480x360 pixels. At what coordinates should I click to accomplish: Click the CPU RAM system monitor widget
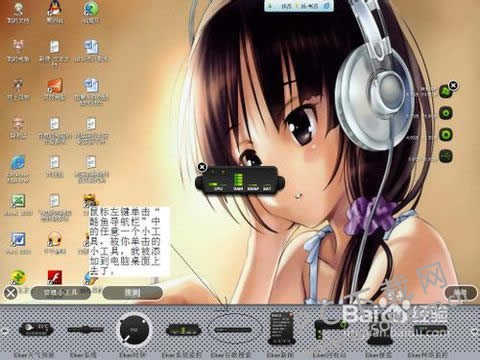(x=240, y=180)
